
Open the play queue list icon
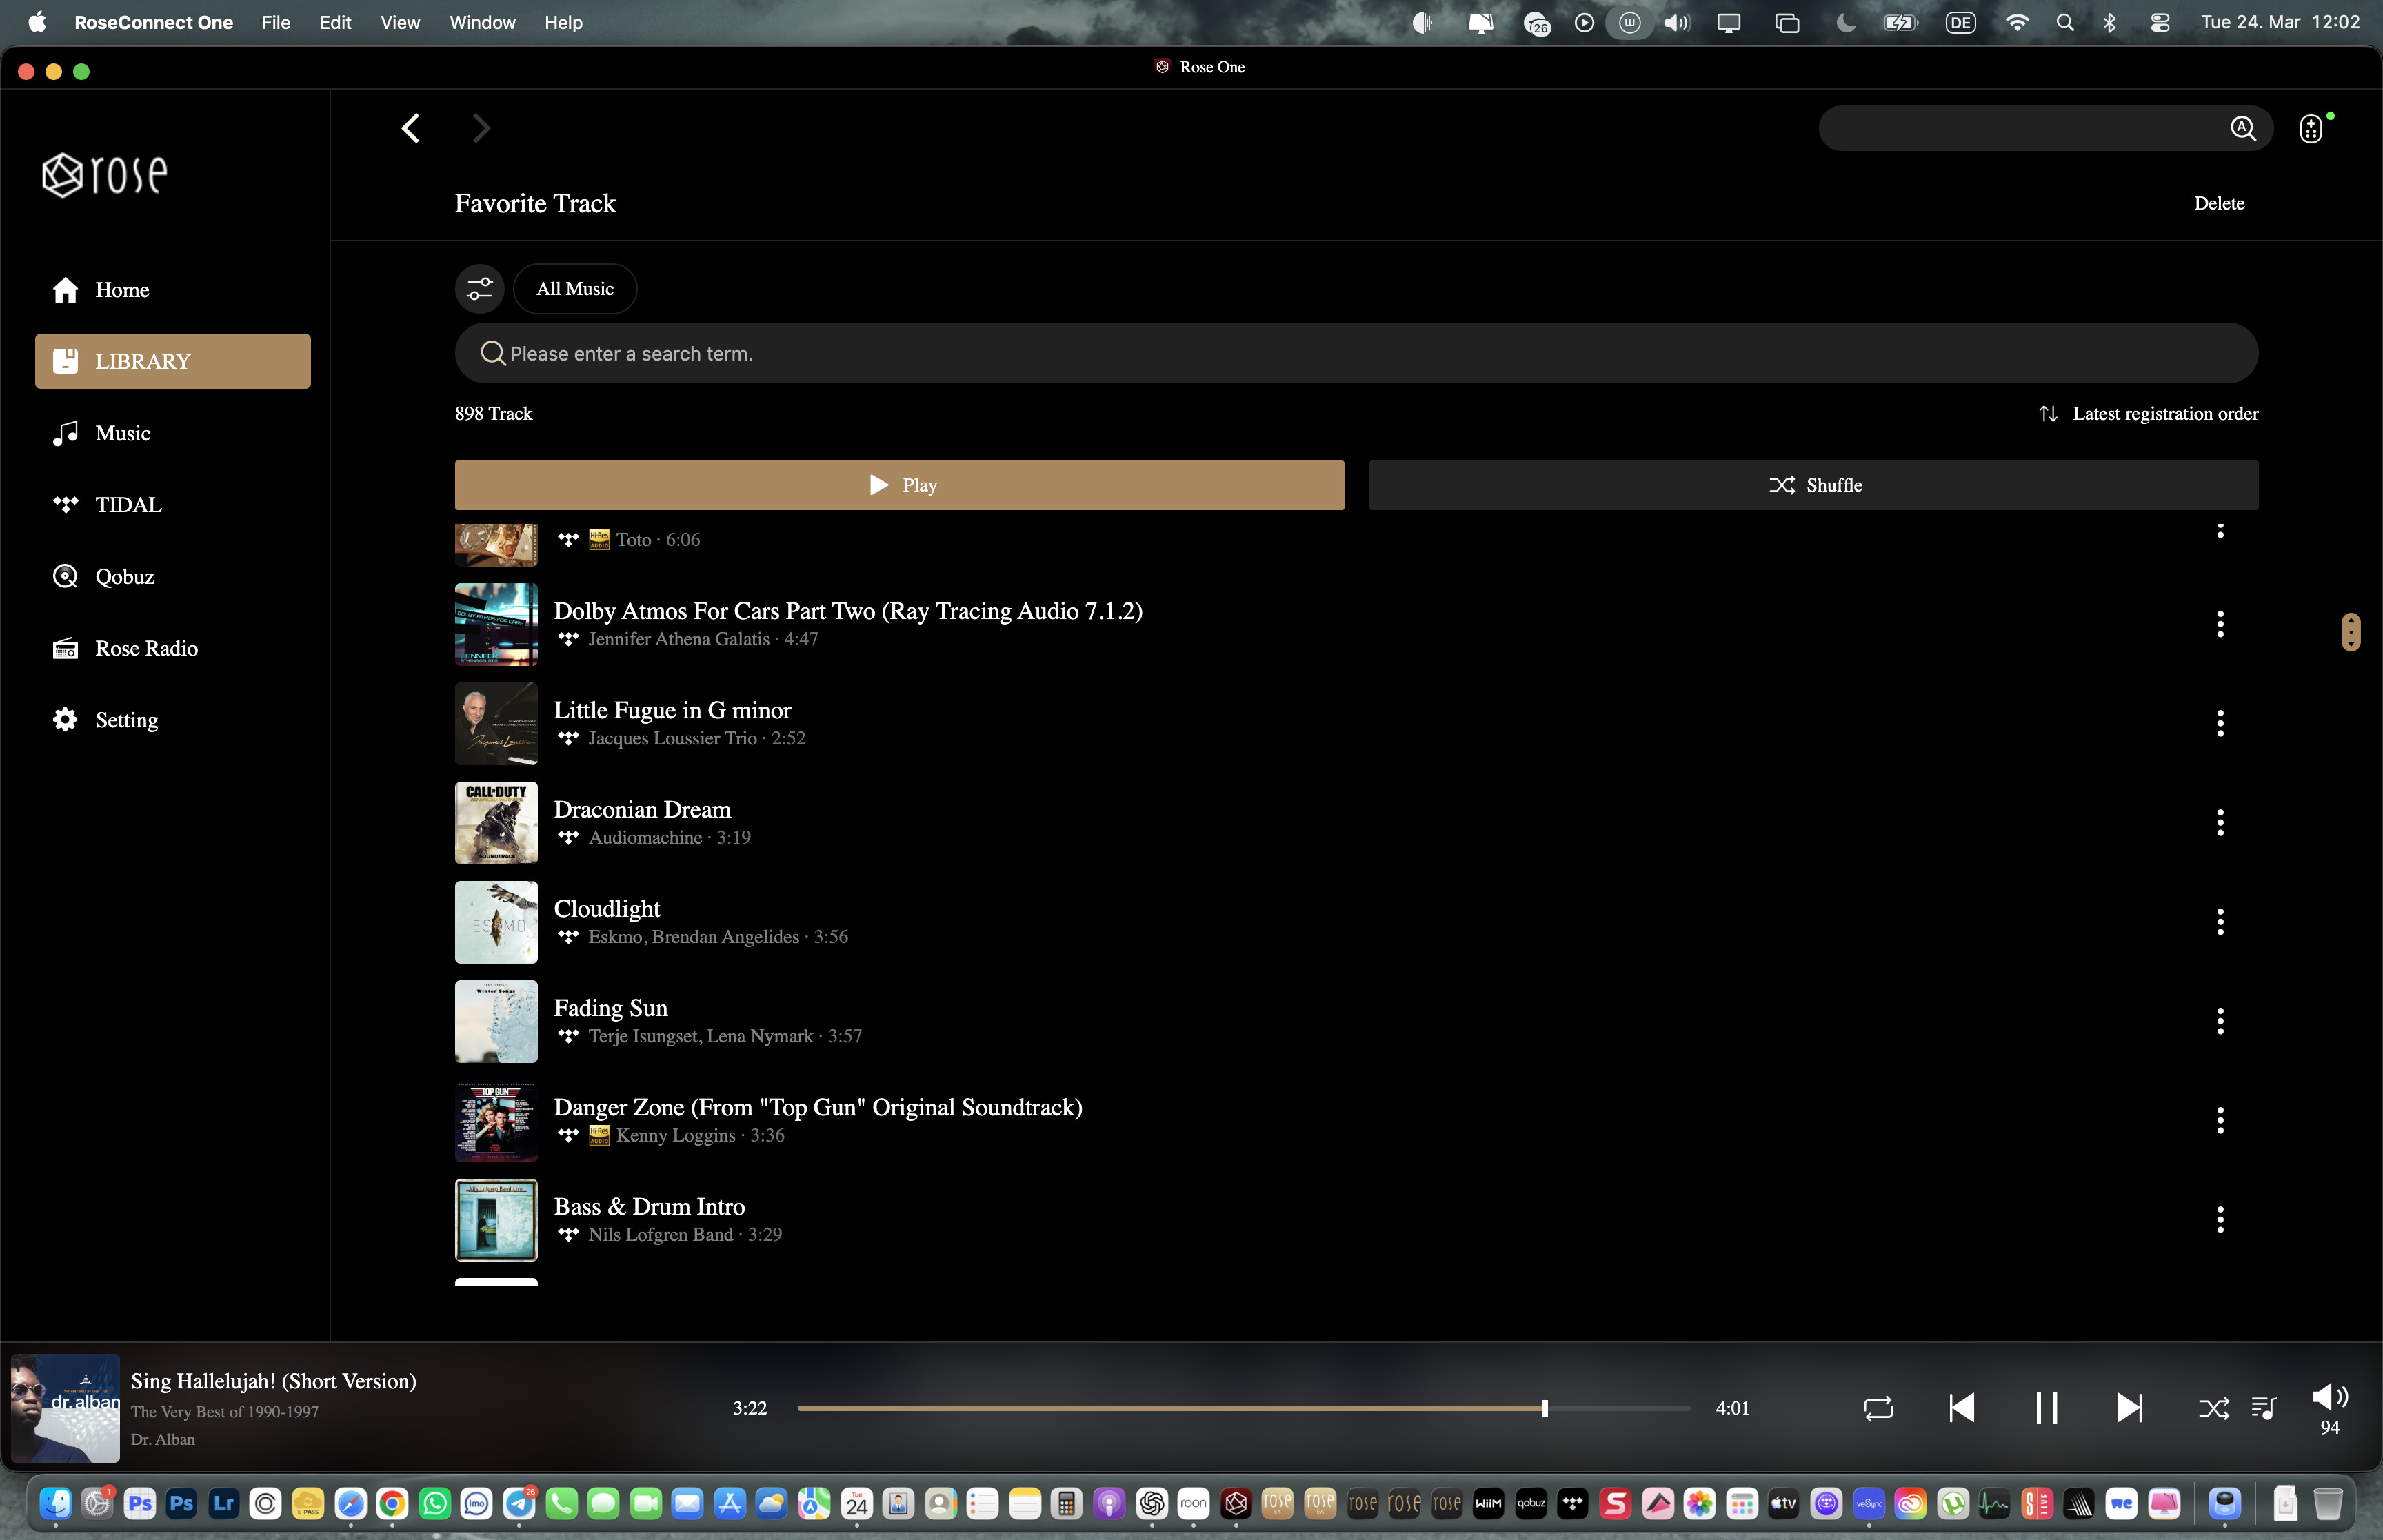[2263, 1408]
